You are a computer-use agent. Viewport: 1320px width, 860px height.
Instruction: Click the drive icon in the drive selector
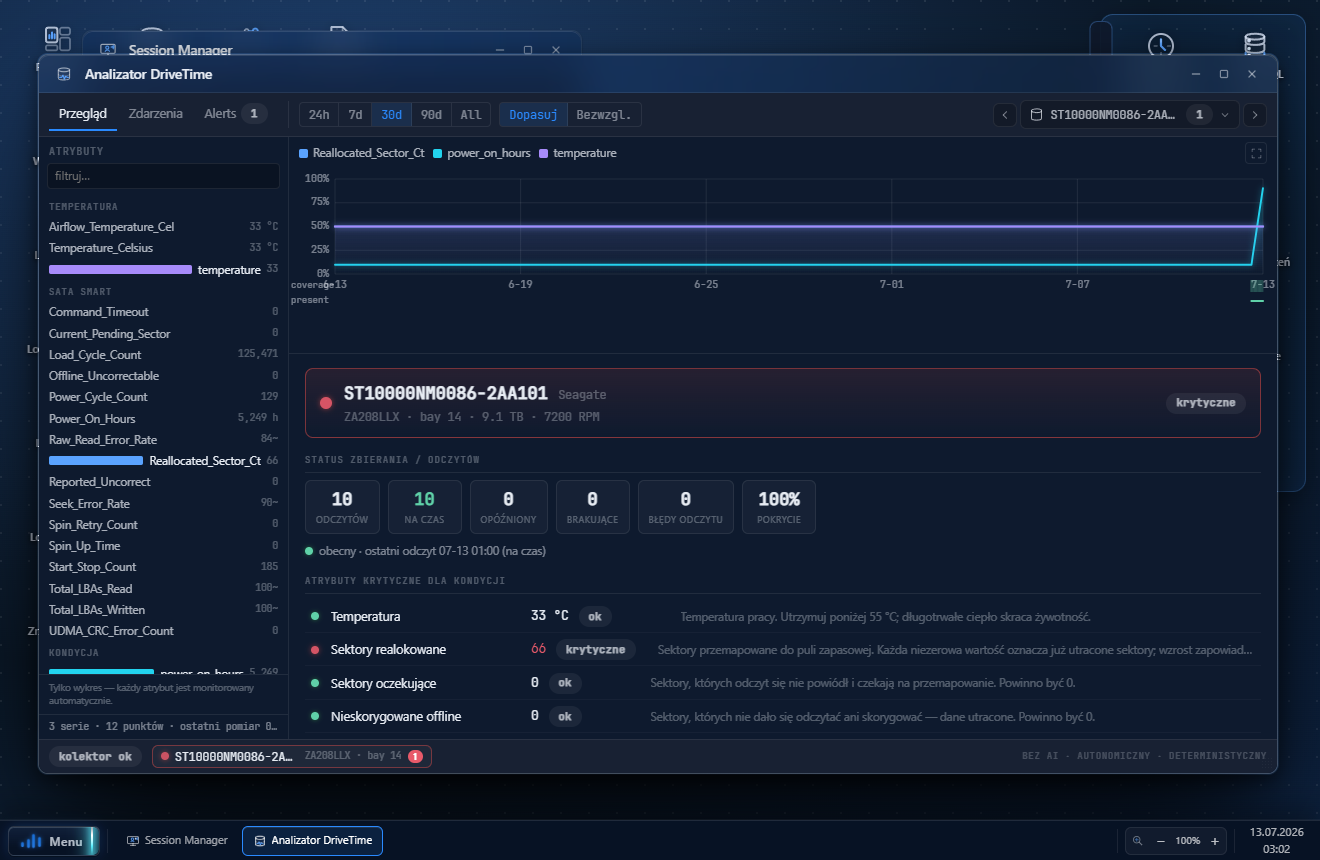click(x=1036, y=115)
